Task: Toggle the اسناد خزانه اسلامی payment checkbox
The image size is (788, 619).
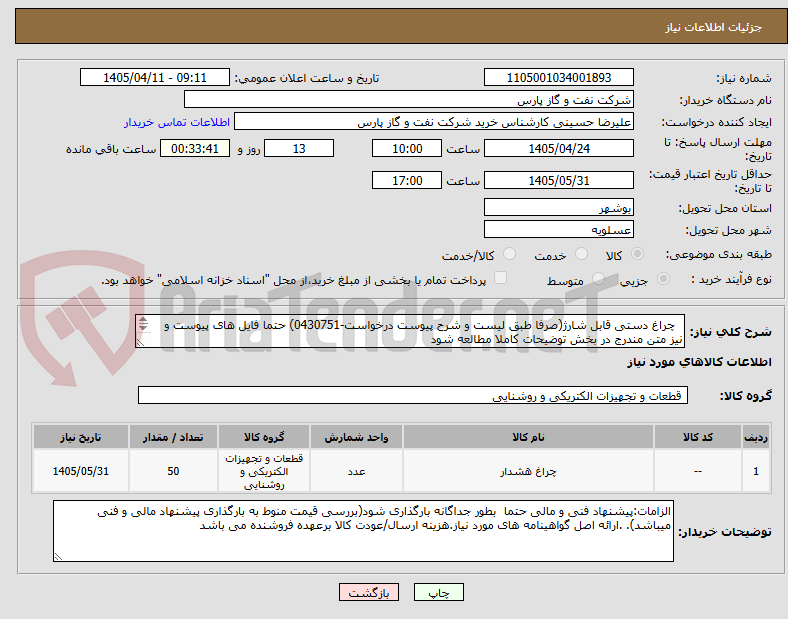Action: click(x=501, y=278)
